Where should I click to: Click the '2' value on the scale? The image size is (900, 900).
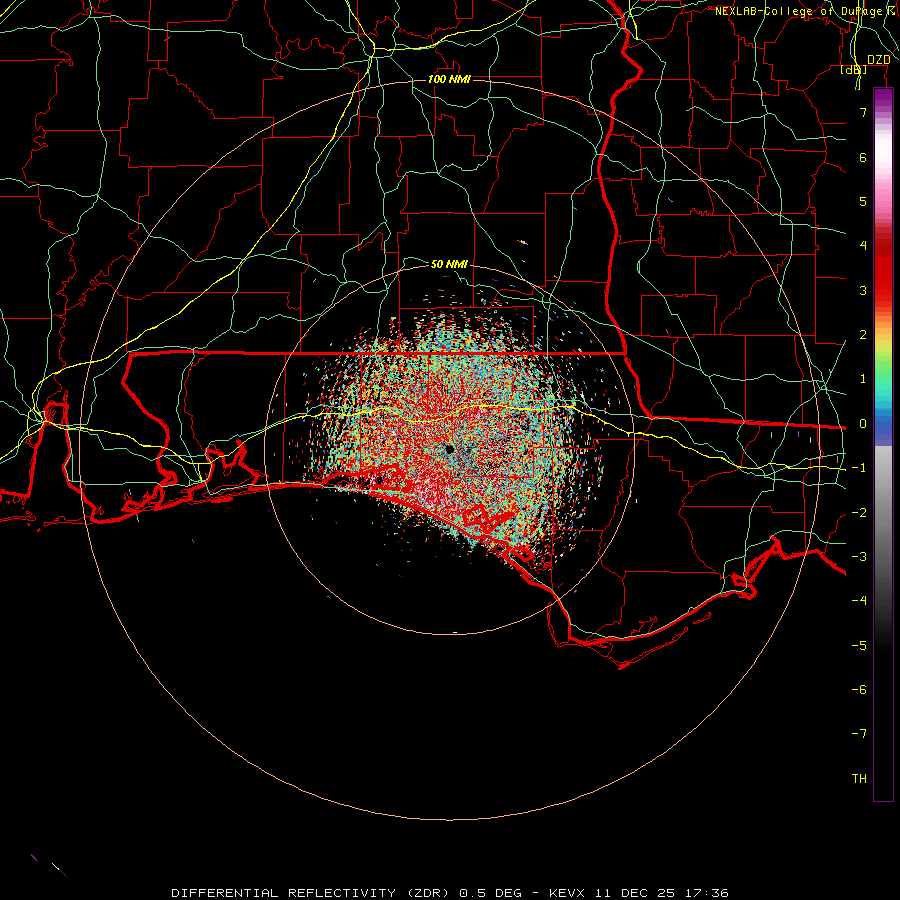[863, 335]
